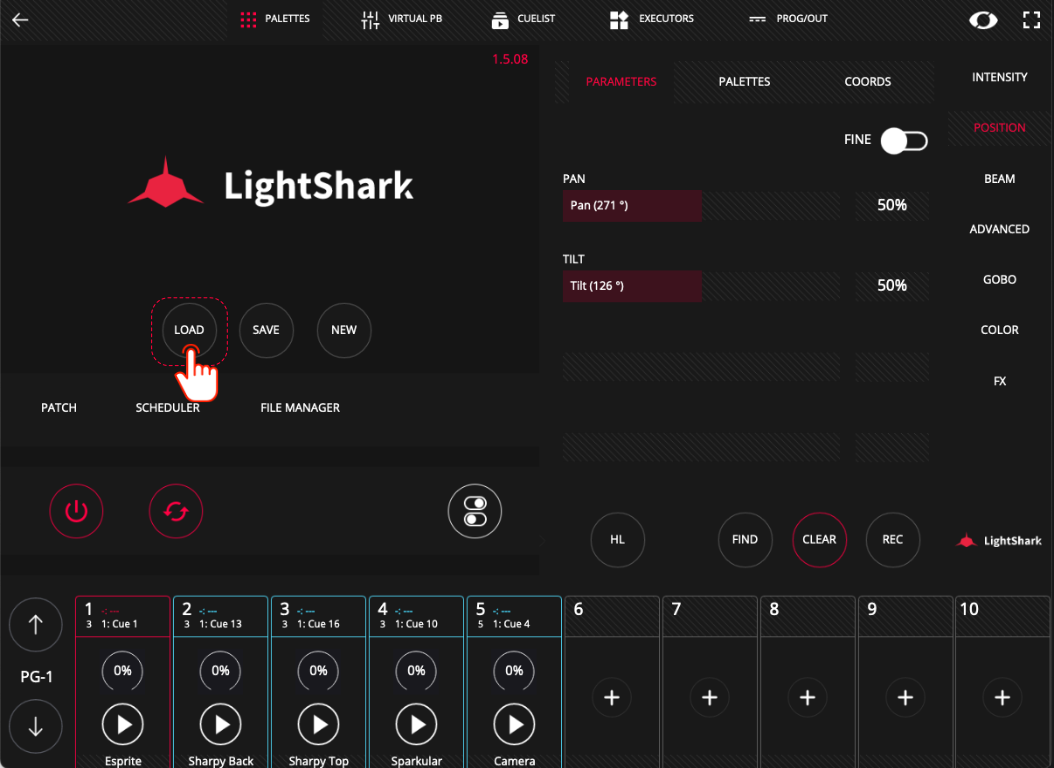The height and width of the screenshot is (768, 1054).
Task: Toggle the FINE switch
Action: tap(904, 140)
